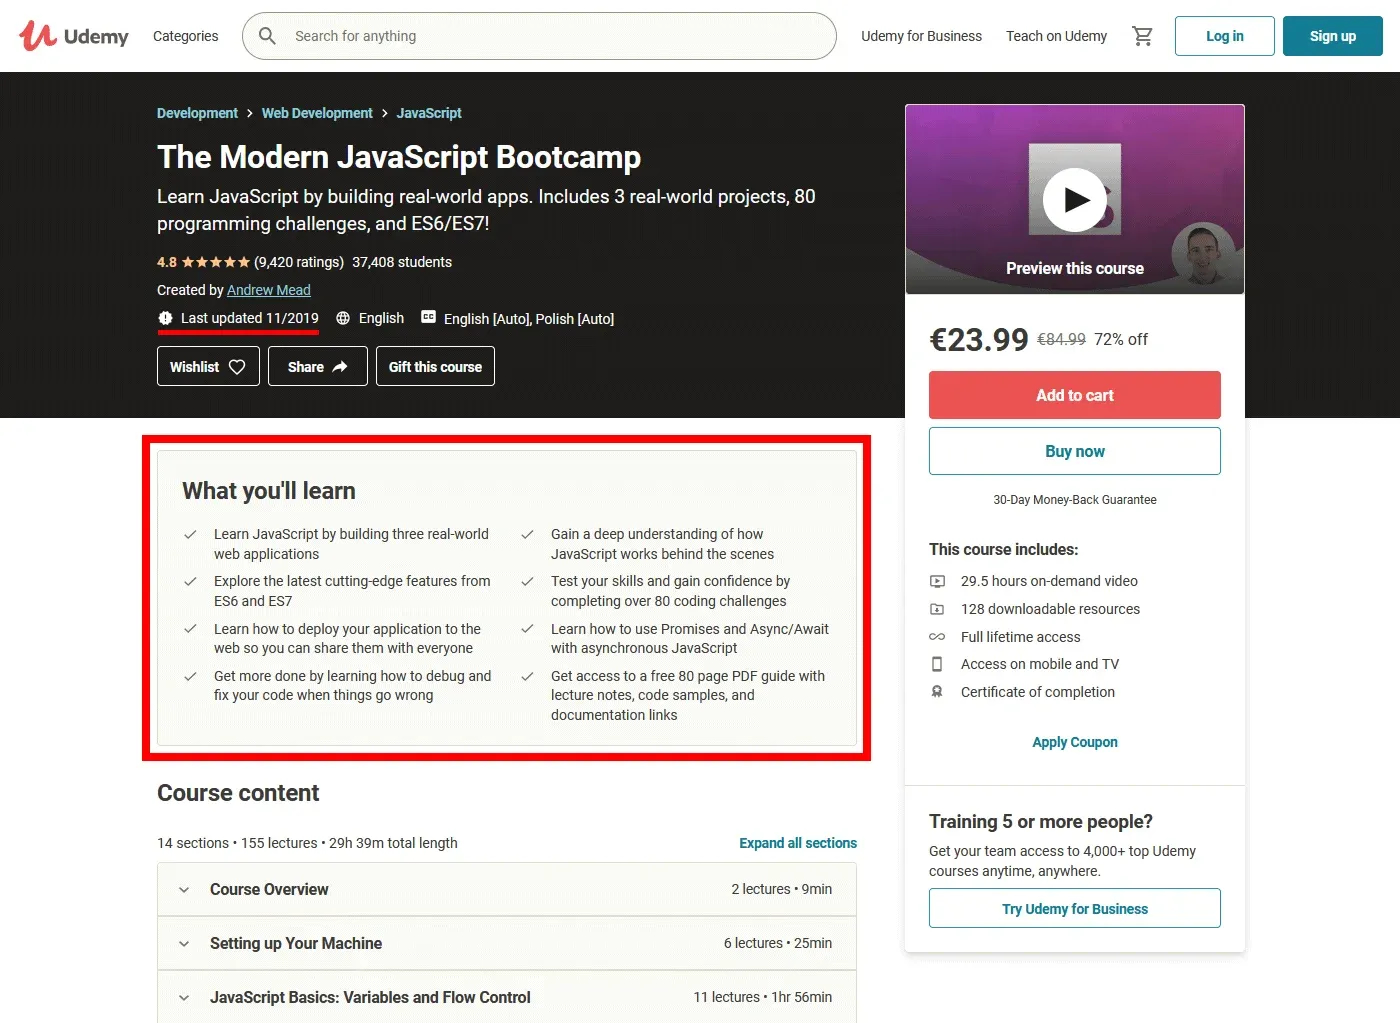Click the lifetime access infinity icon
Screen dimensions: 1400x1023
coord(937,637)
